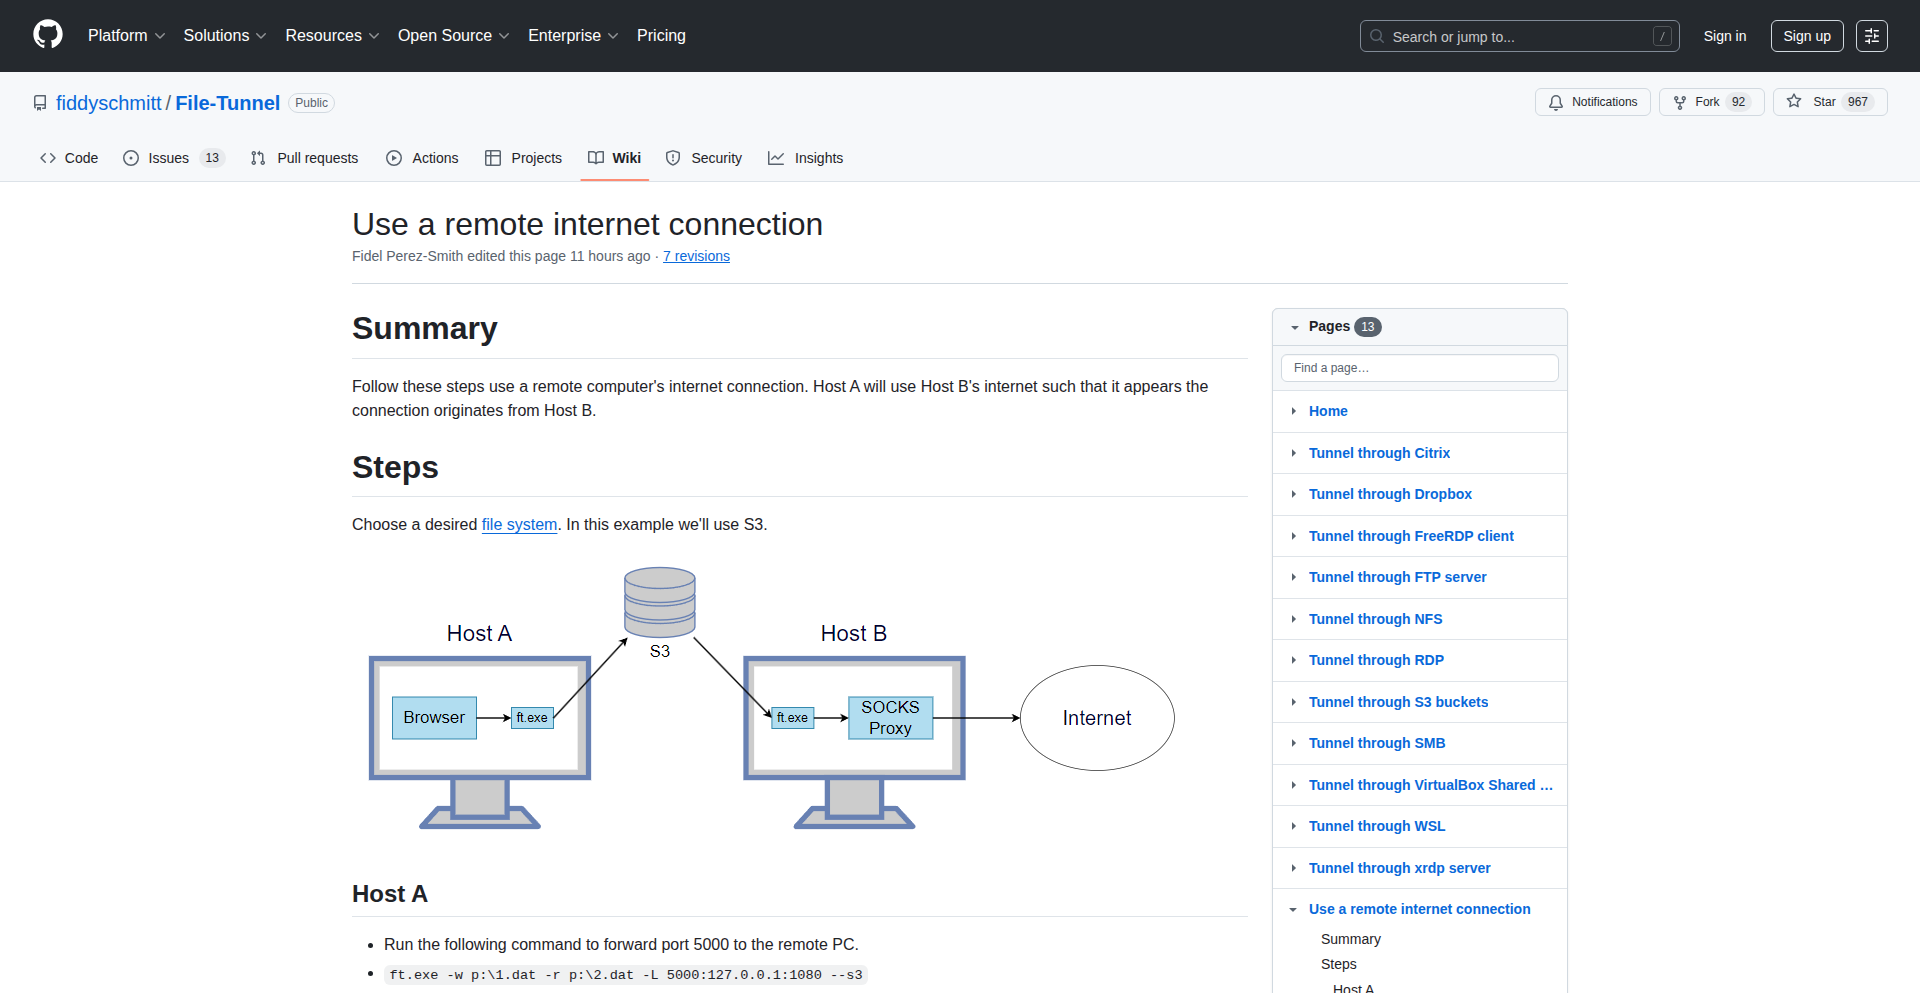The width and height of the screenshot is (1920, 993).
Task: Star the File-Tunnel repository
Action: [1828, 101]
